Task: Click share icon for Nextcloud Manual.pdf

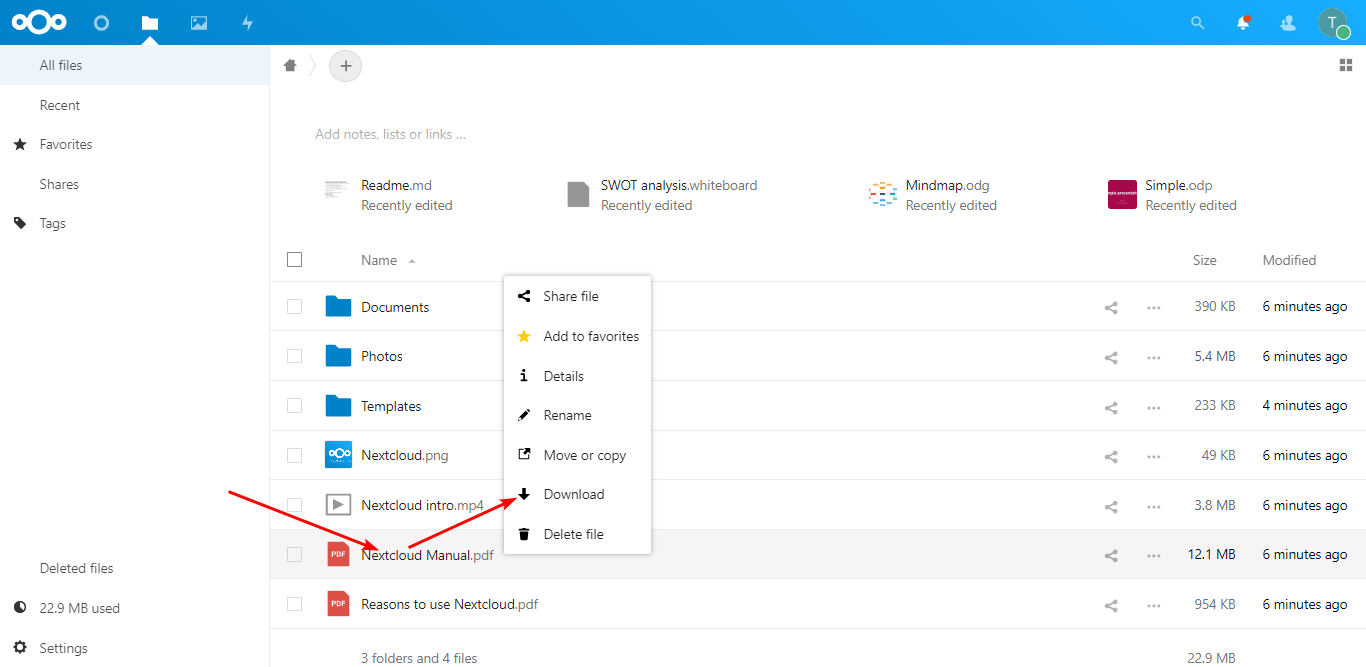Action: 1110,555
